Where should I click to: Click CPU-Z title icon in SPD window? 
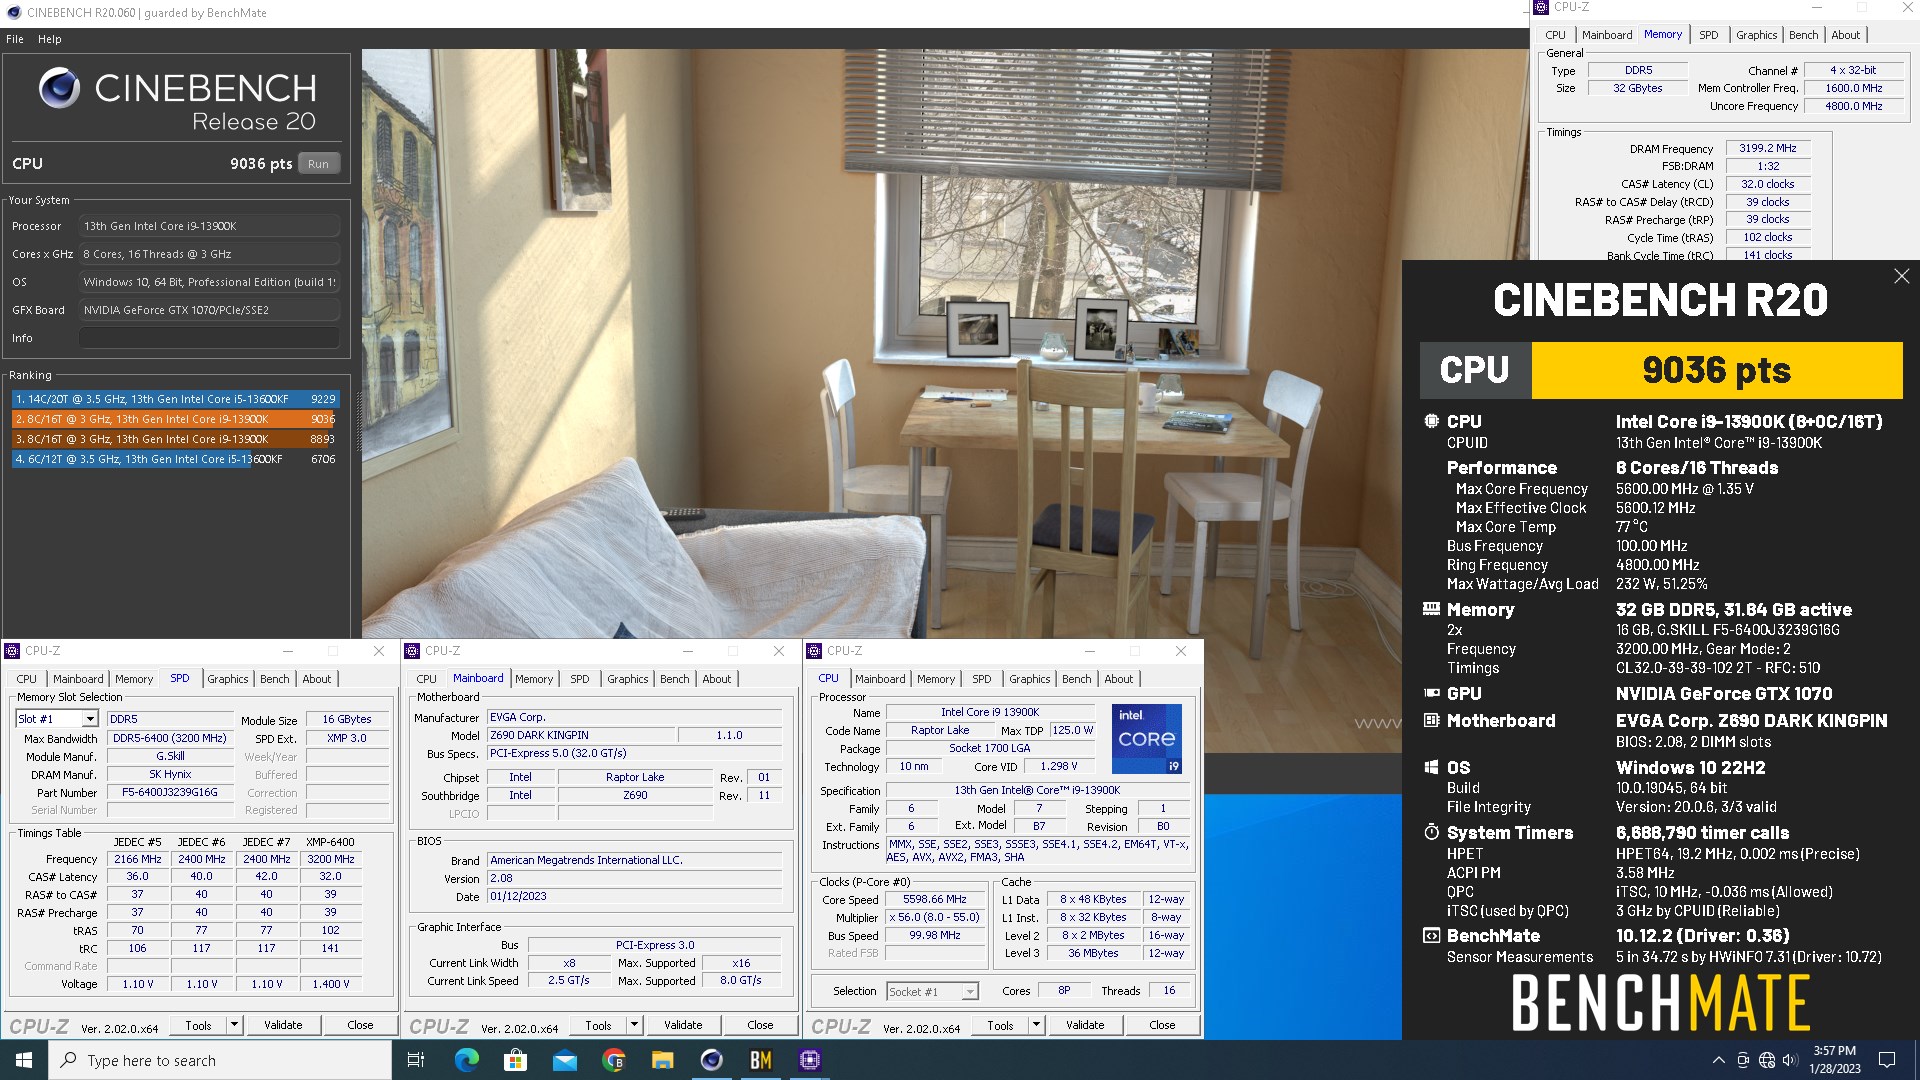coord(12,651)
